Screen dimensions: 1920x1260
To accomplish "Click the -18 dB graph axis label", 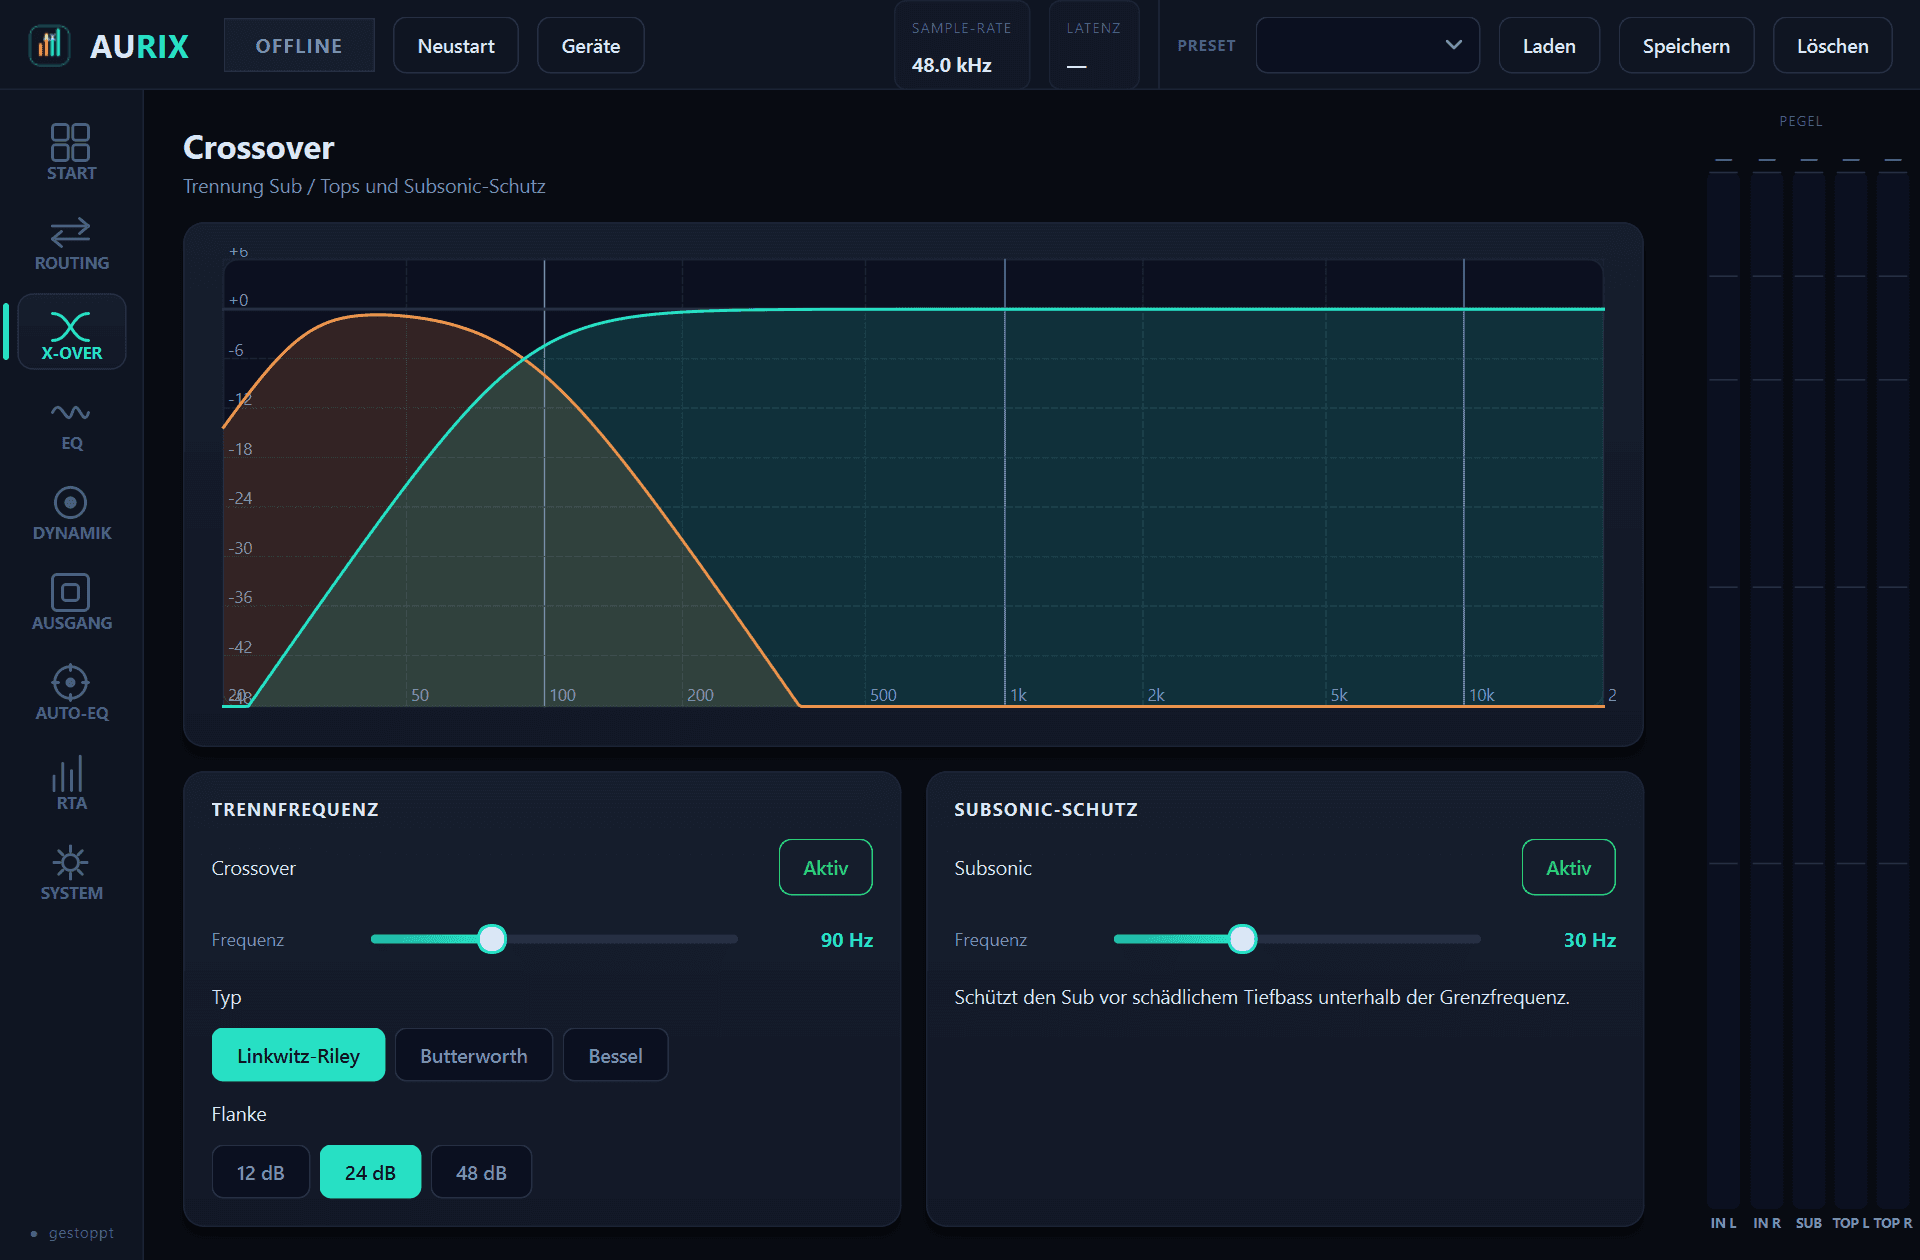I will pos(240,449).
